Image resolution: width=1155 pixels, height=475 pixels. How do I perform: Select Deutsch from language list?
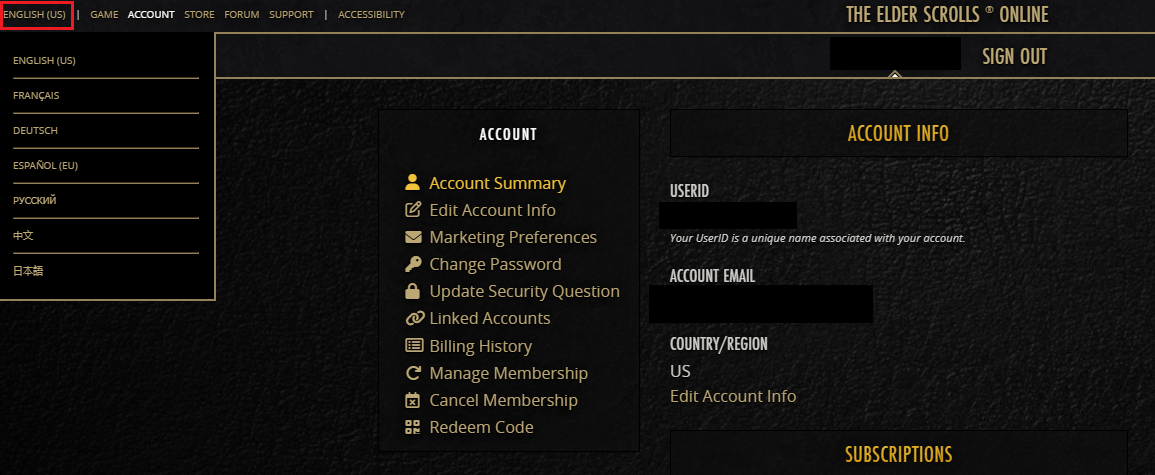35,130
